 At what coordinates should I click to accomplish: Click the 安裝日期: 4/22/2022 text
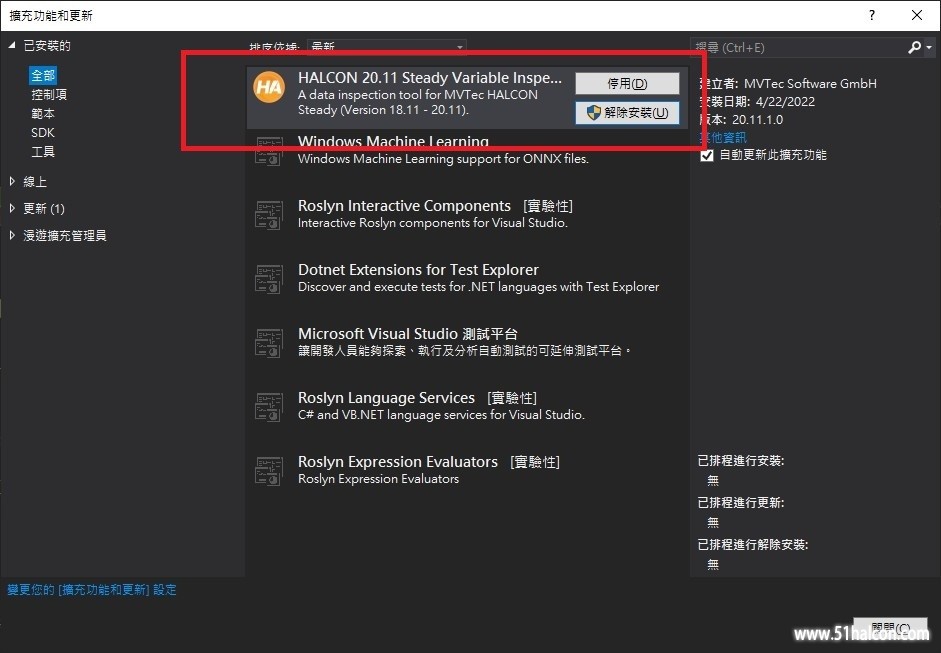click(x=757, y=101)
